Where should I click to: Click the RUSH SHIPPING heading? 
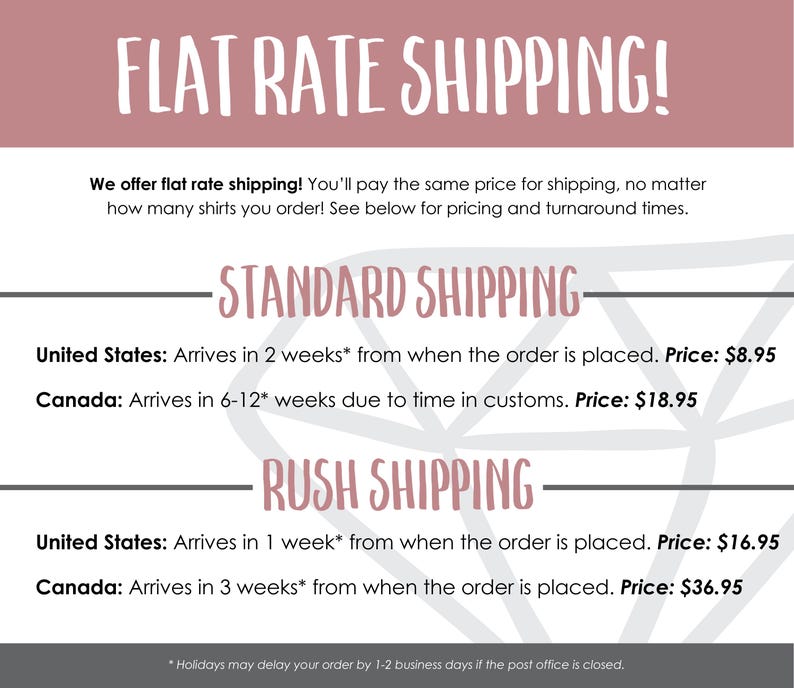(398, 485)
